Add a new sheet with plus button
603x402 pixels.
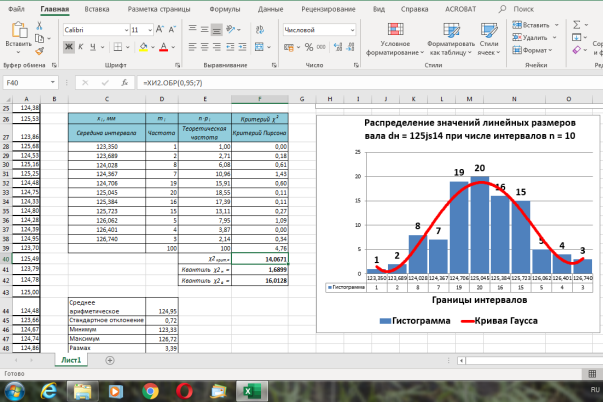point(110,360)
